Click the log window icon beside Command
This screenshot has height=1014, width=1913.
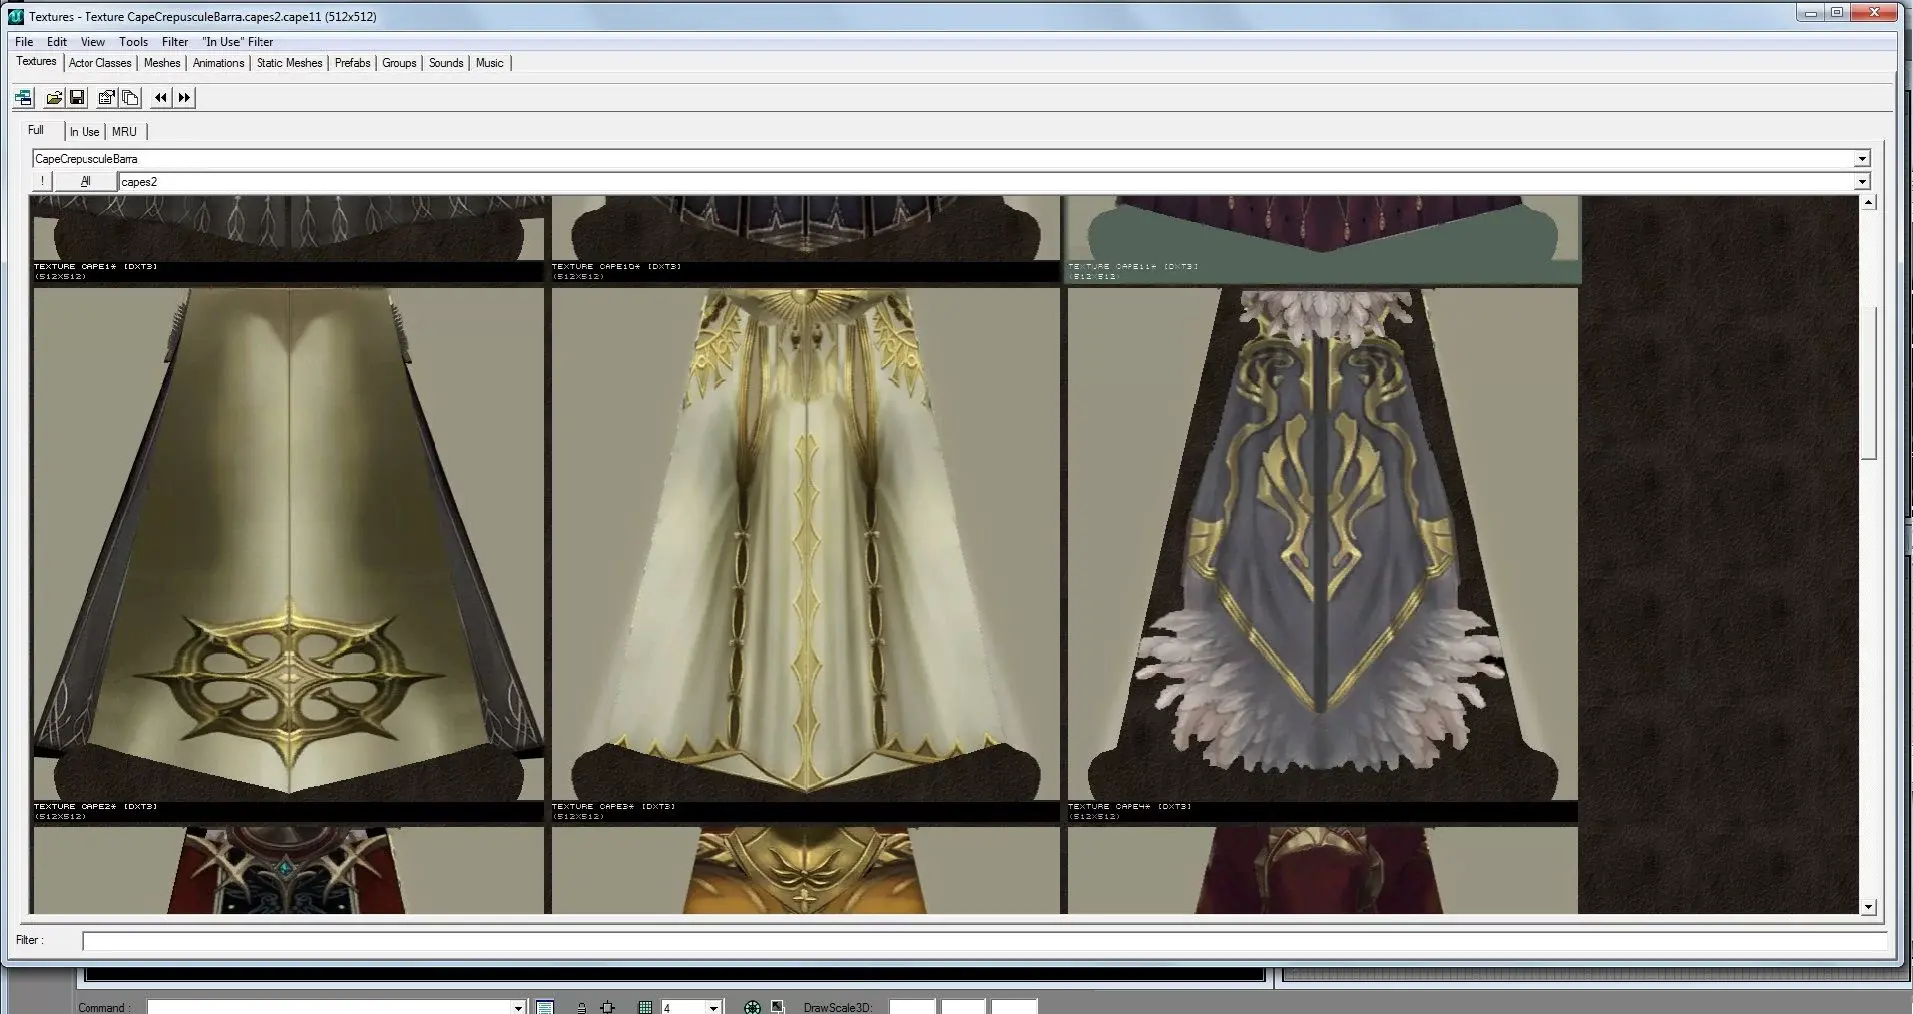tap(545, 1007)
